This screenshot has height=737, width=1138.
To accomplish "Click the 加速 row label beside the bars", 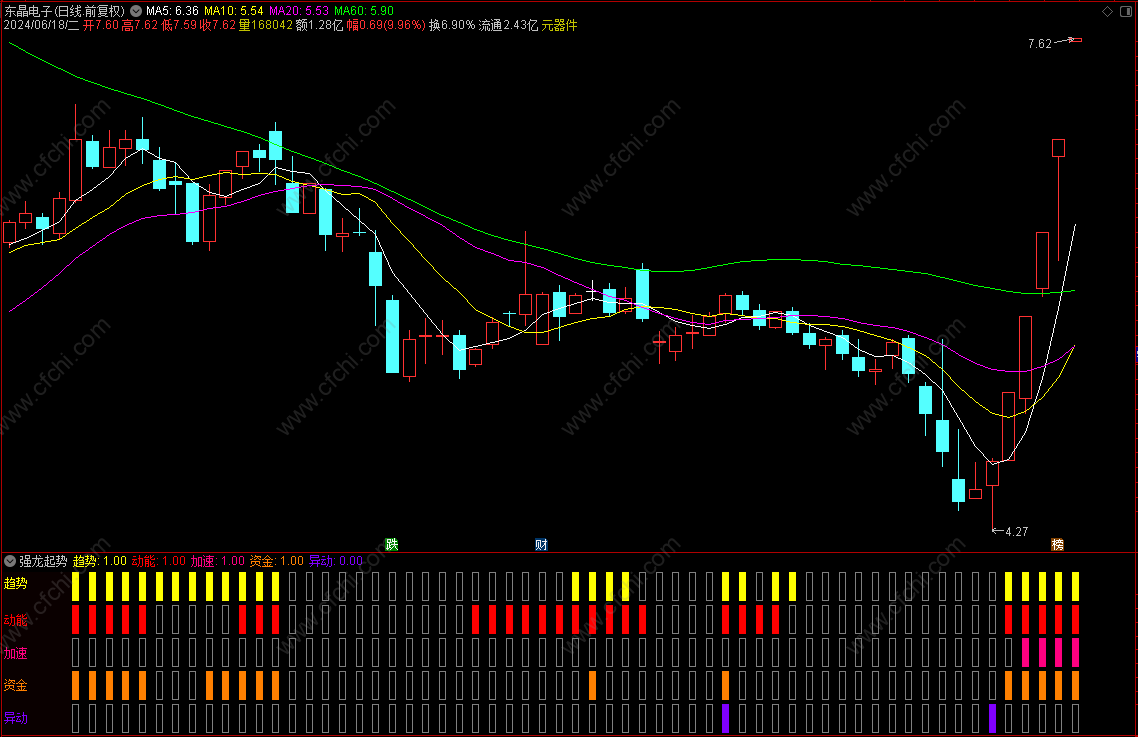I will pos(15,653).
